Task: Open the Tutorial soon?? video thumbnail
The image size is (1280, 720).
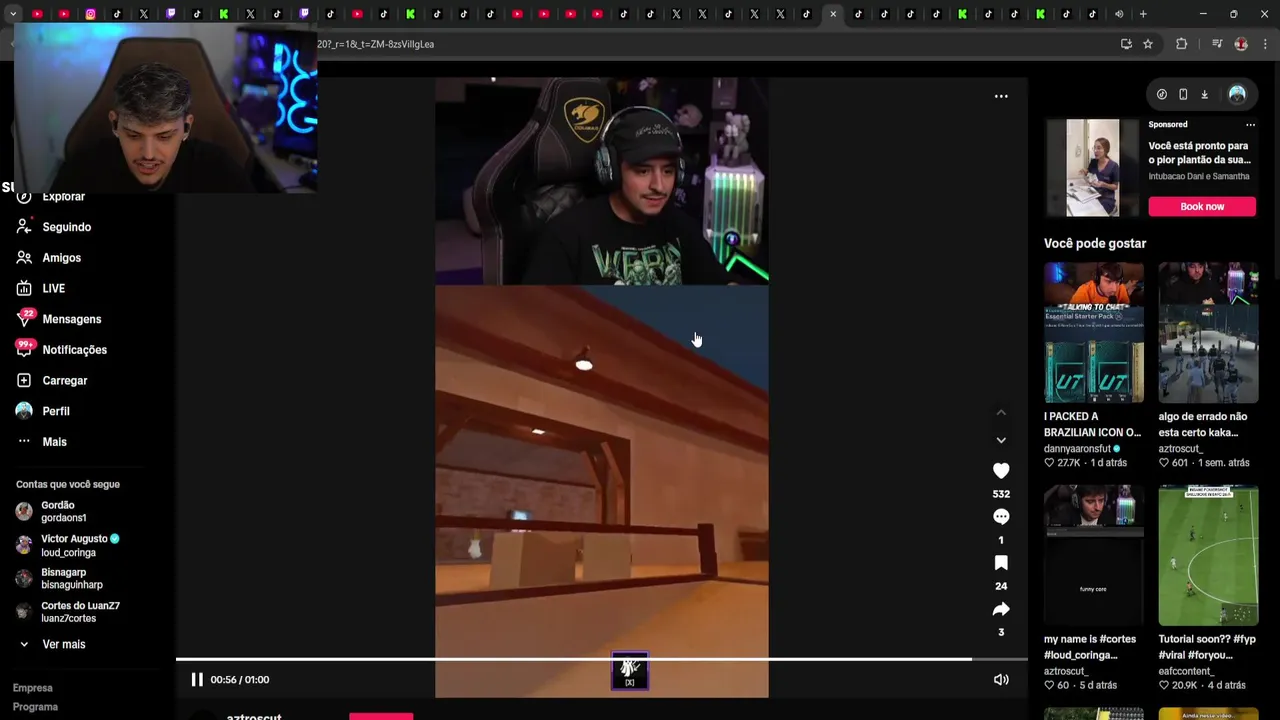Action: 1208,556
